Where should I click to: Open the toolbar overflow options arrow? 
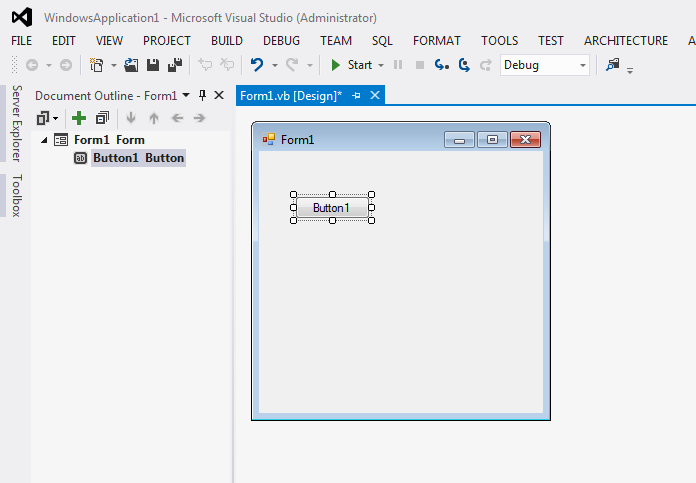point(630,70)
